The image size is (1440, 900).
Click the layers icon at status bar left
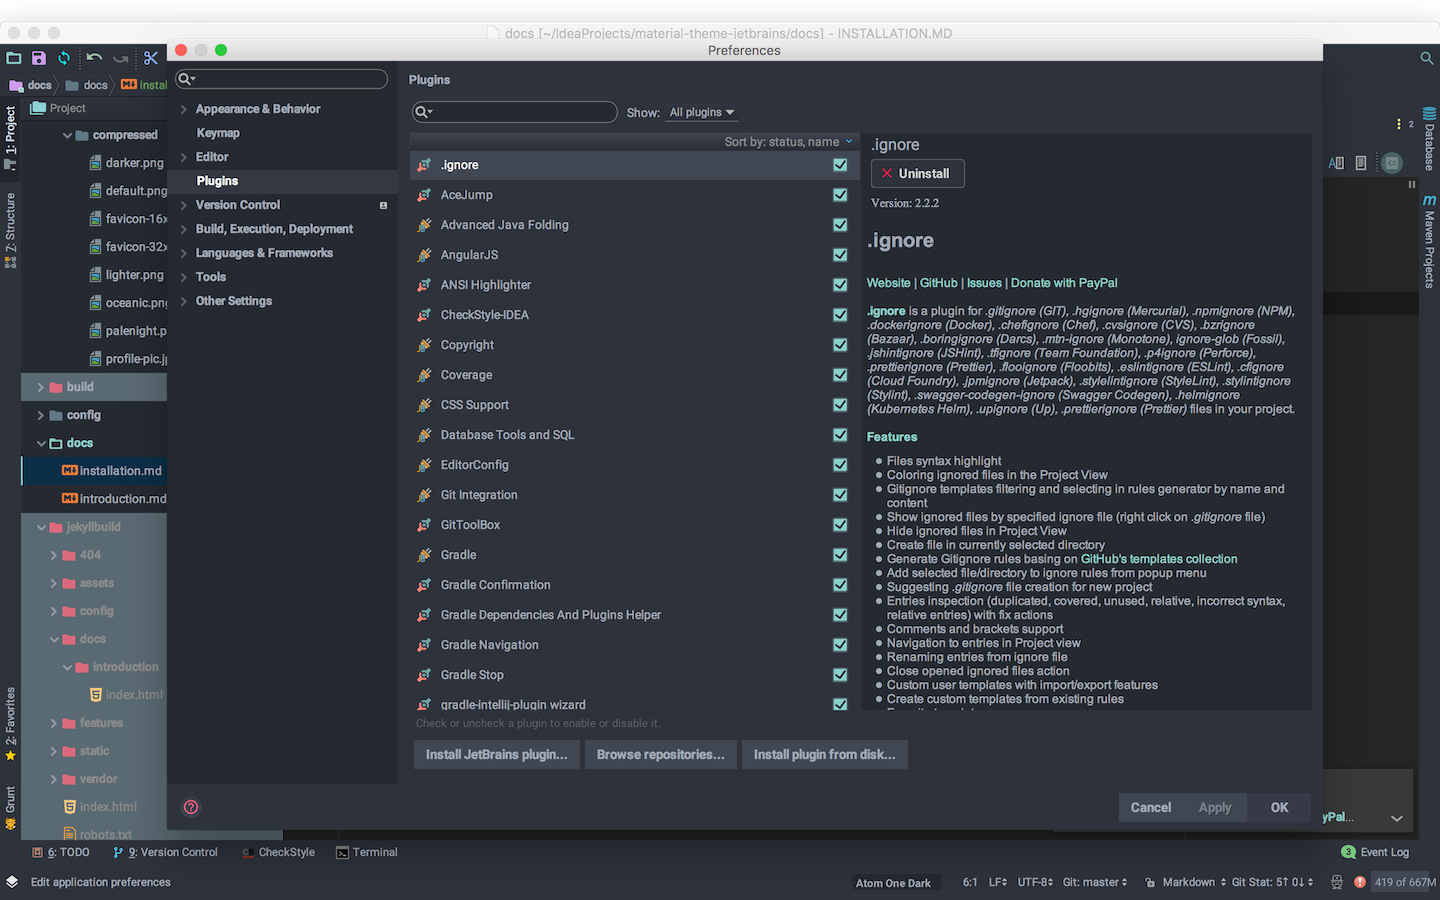12,882
